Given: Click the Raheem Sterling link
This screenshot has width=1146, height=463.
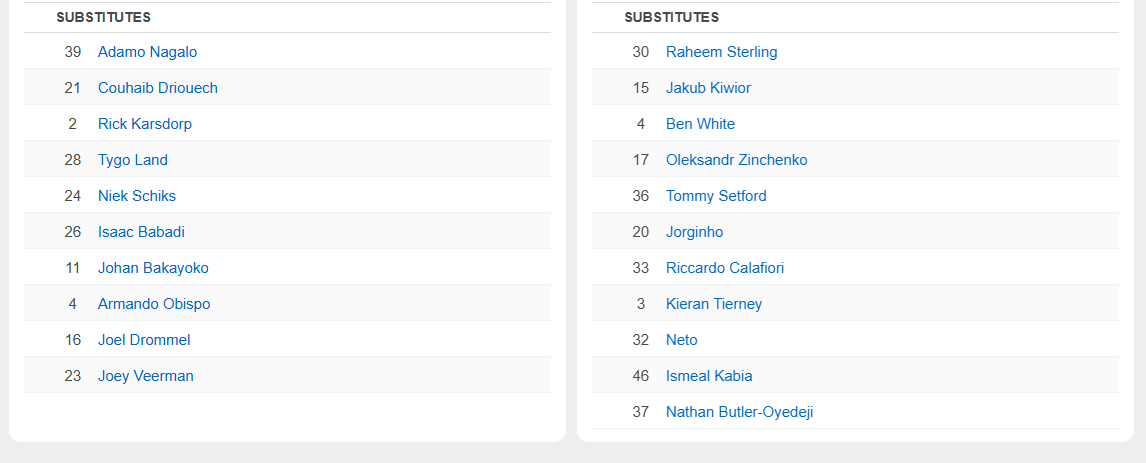Looking at the screenshot, I should pos(721,52).
